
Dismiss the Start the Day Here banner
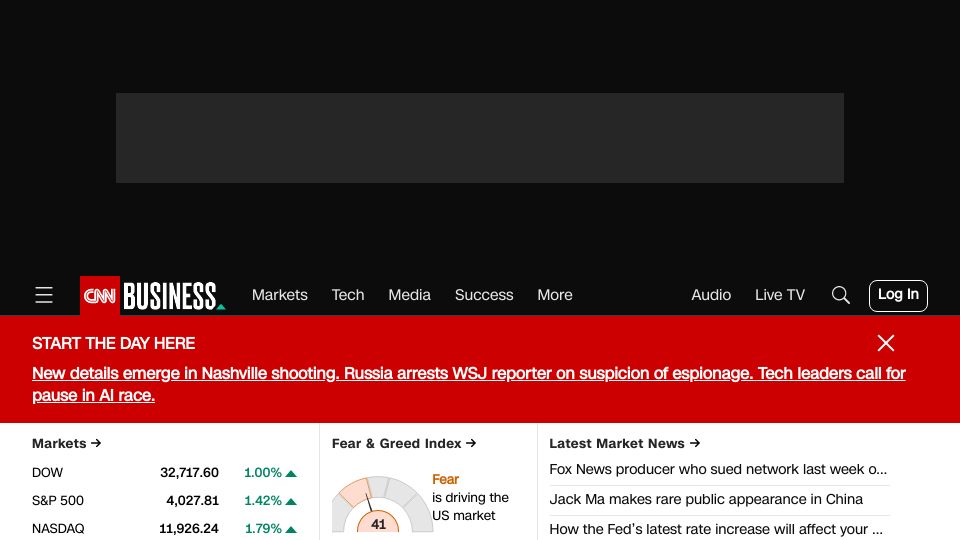(886, 343)
